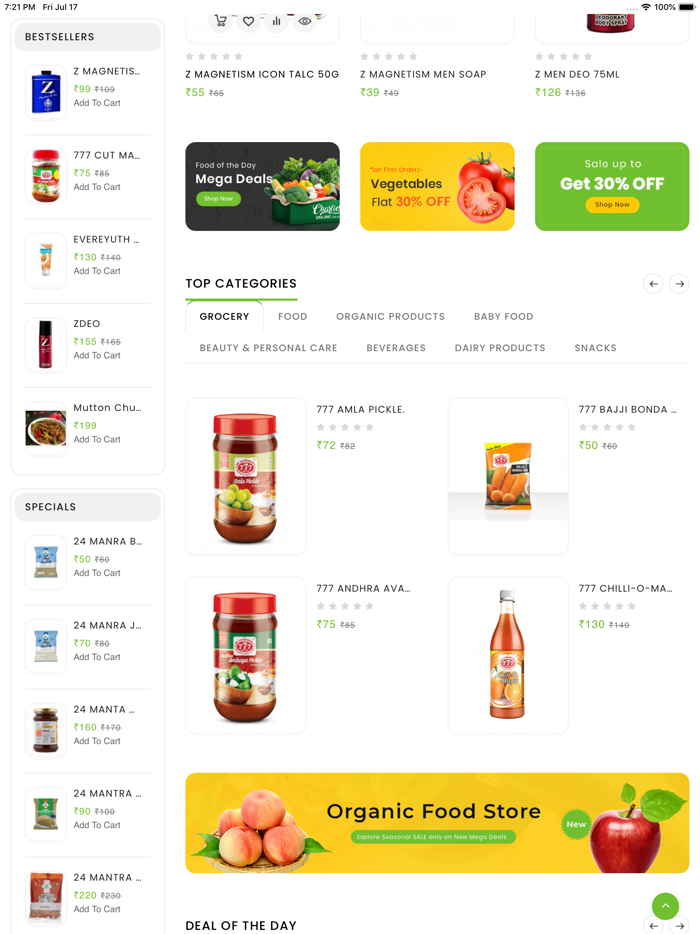Click the Organic Food Store banner

click(x=437, y=823)
